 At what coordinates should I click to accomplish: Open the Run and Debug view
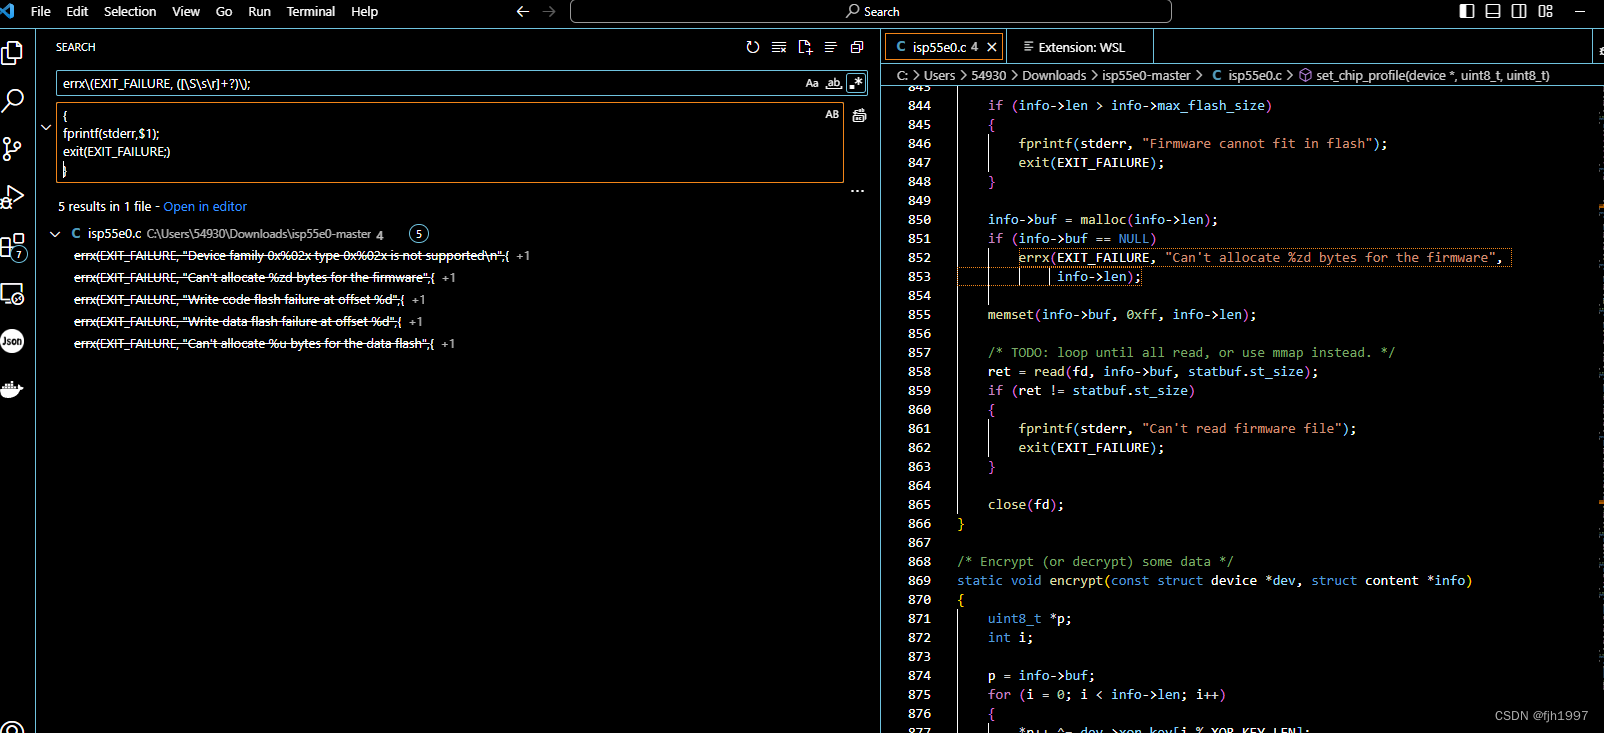[x=13, y=197]
